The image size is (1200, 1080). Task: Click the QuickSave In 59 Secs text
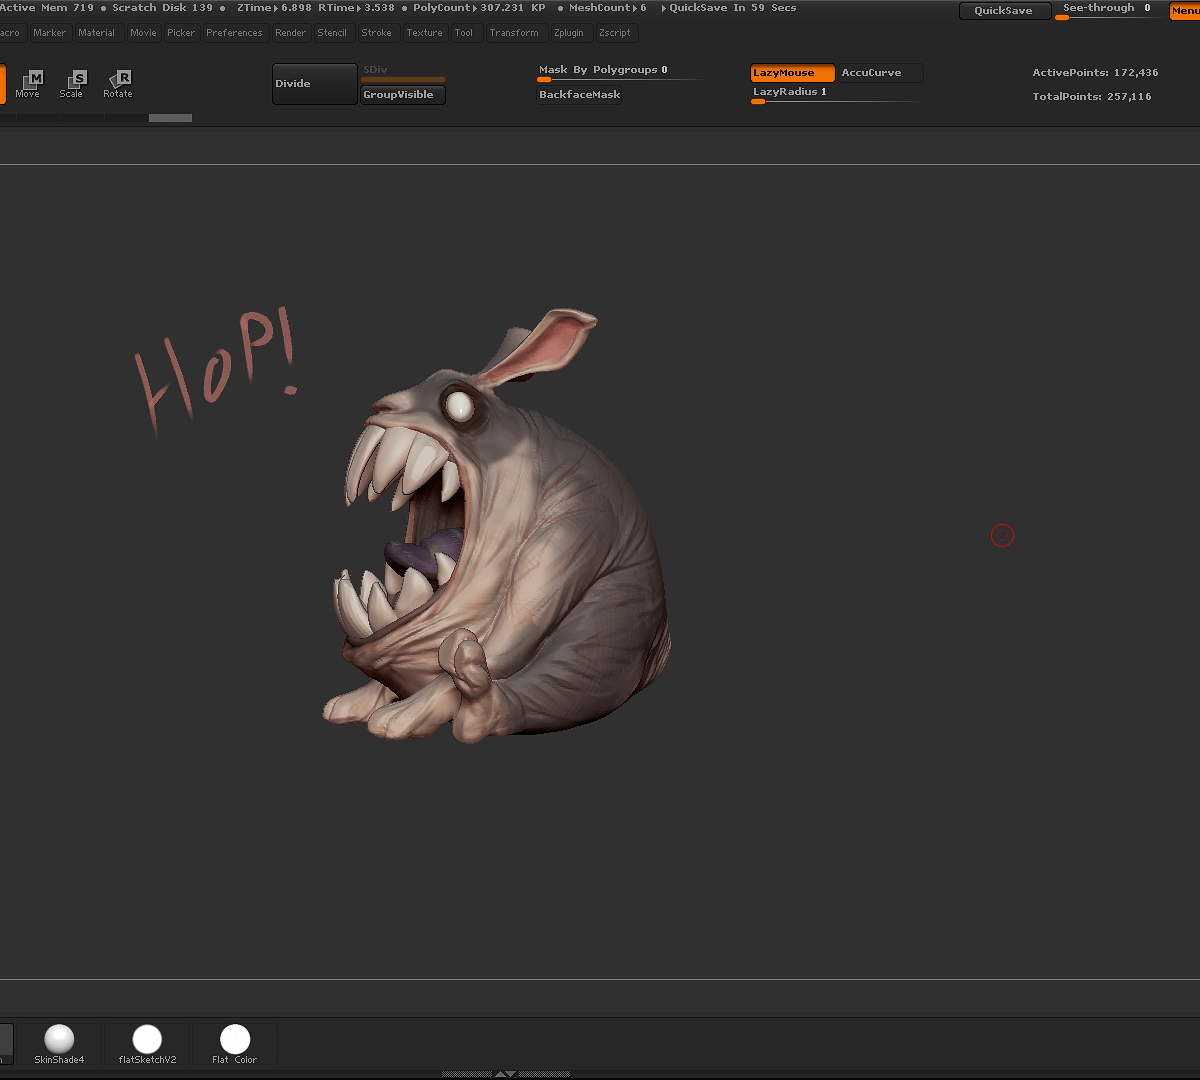click(733, 8)
